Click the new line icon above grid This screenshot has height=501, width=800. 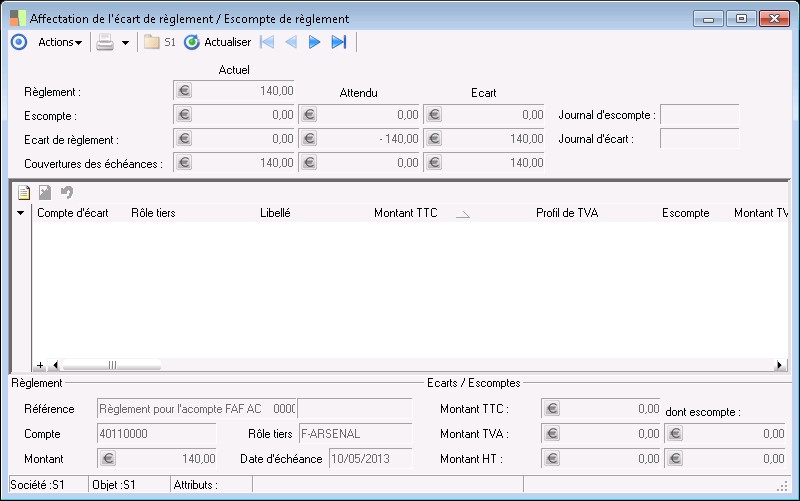tap(24, 192)
